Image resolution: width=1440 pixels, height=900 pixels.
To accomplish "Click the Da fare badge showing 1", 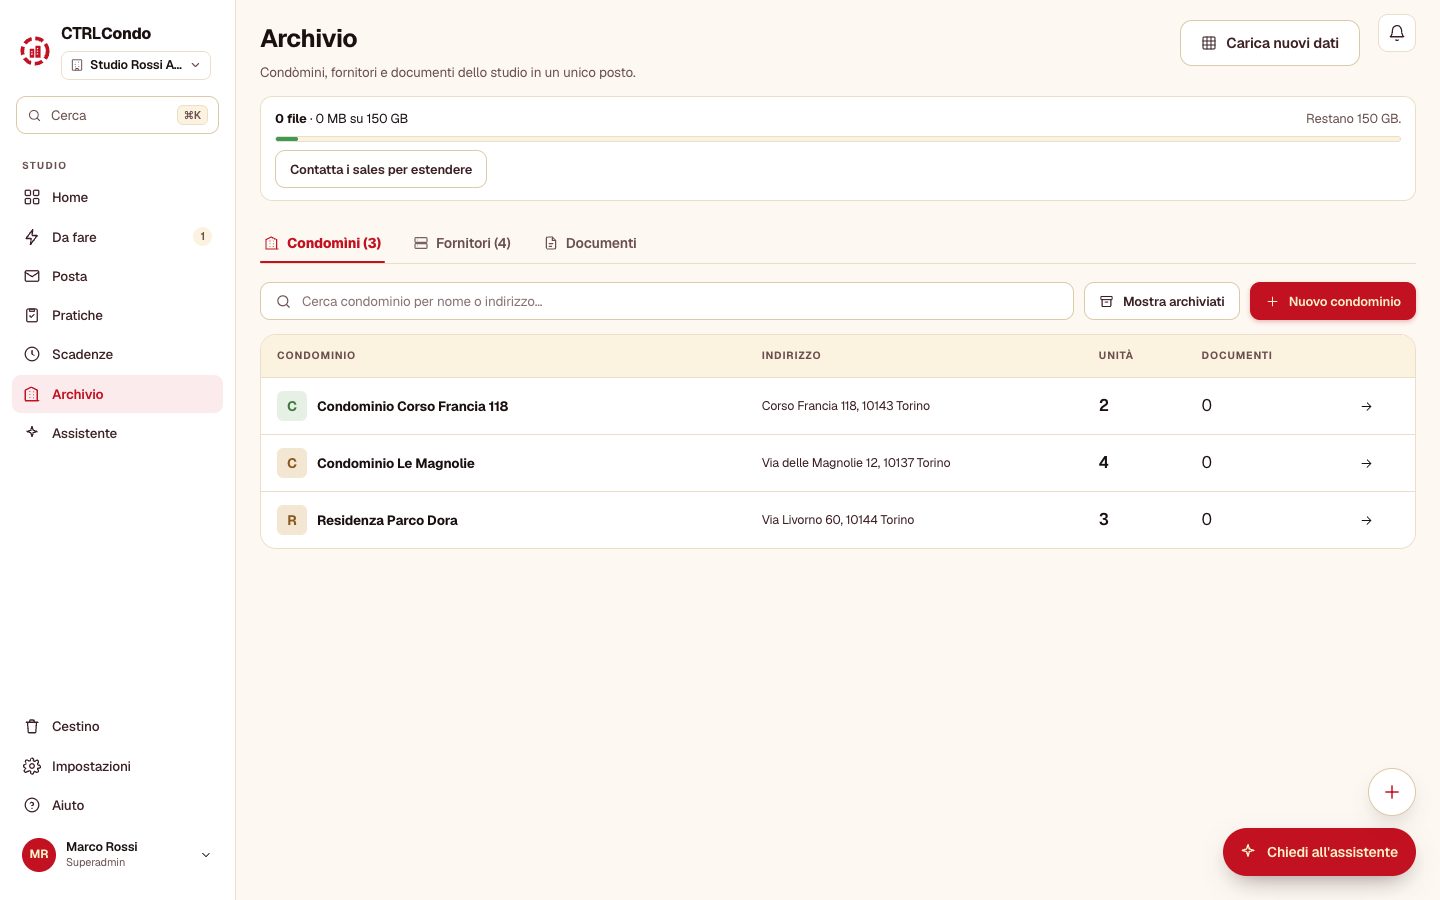I will pyautogui.click(x=202, y=237).
